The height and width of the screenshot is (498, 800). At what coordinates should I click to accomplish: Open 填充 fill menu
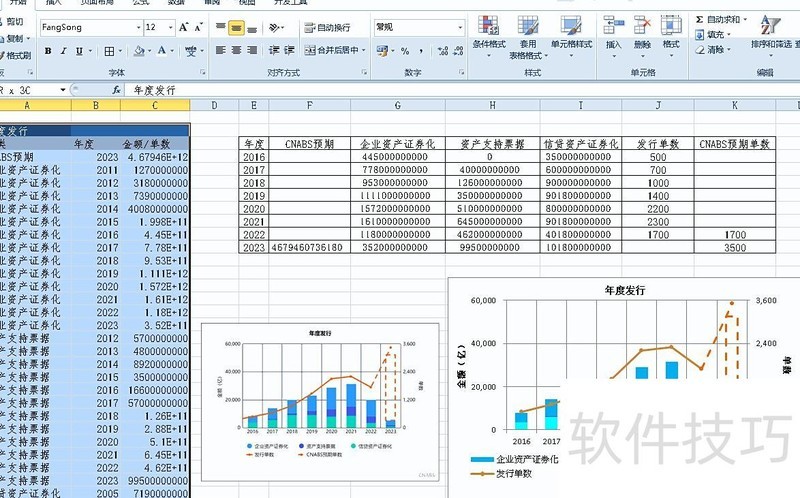click(x=713, y=35)
